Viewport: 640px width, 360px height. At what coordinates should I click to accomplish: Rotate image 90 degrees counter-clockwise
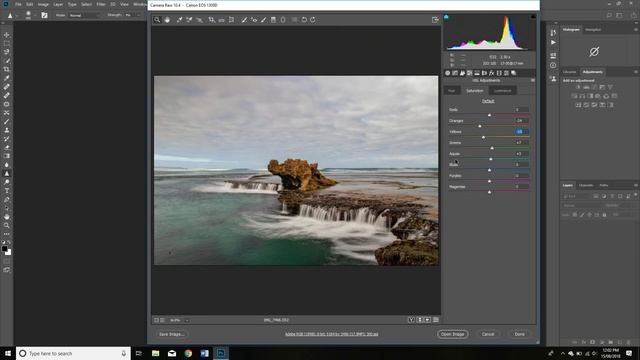click(304, 20)
